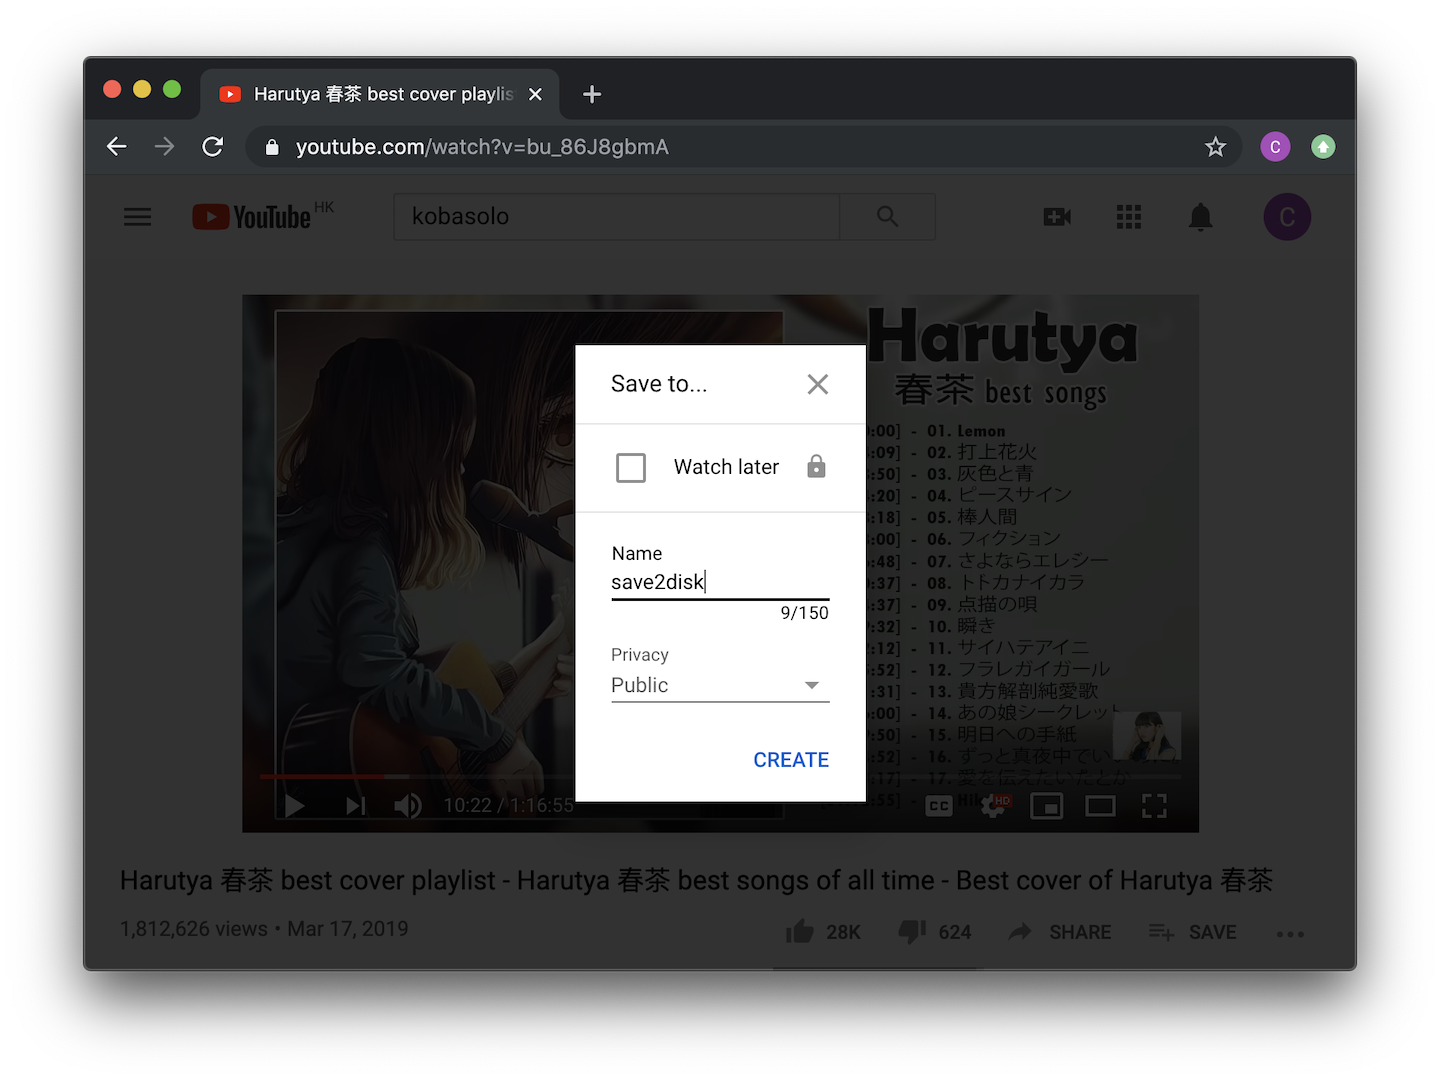Click the CREATE button
This screenshot has height=1081, width=1440.
click(x=791, y=760)
